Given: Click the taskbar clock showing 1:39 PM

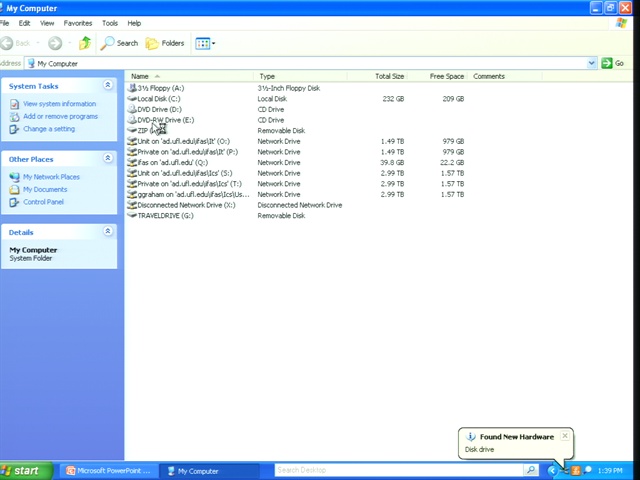Looking at the screenshot, I should pyautogui.click(x=610, y=471).
